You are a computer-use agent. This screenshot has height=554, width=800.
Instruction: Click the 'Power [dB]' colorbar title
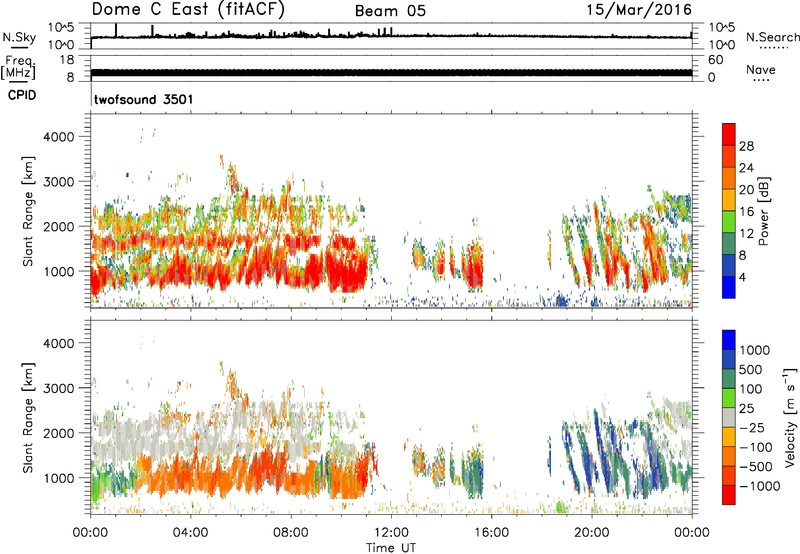pyautogui.click(x=763, y=211)
